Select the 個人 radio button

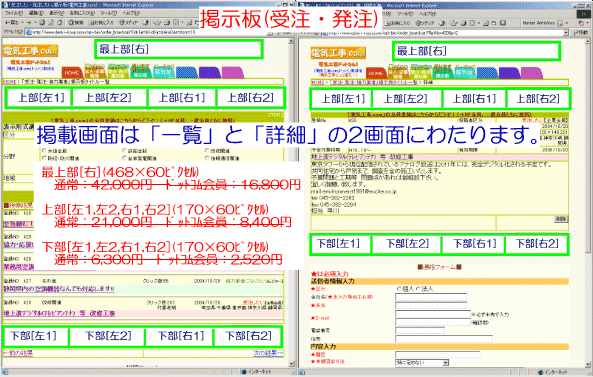(398, 289)
